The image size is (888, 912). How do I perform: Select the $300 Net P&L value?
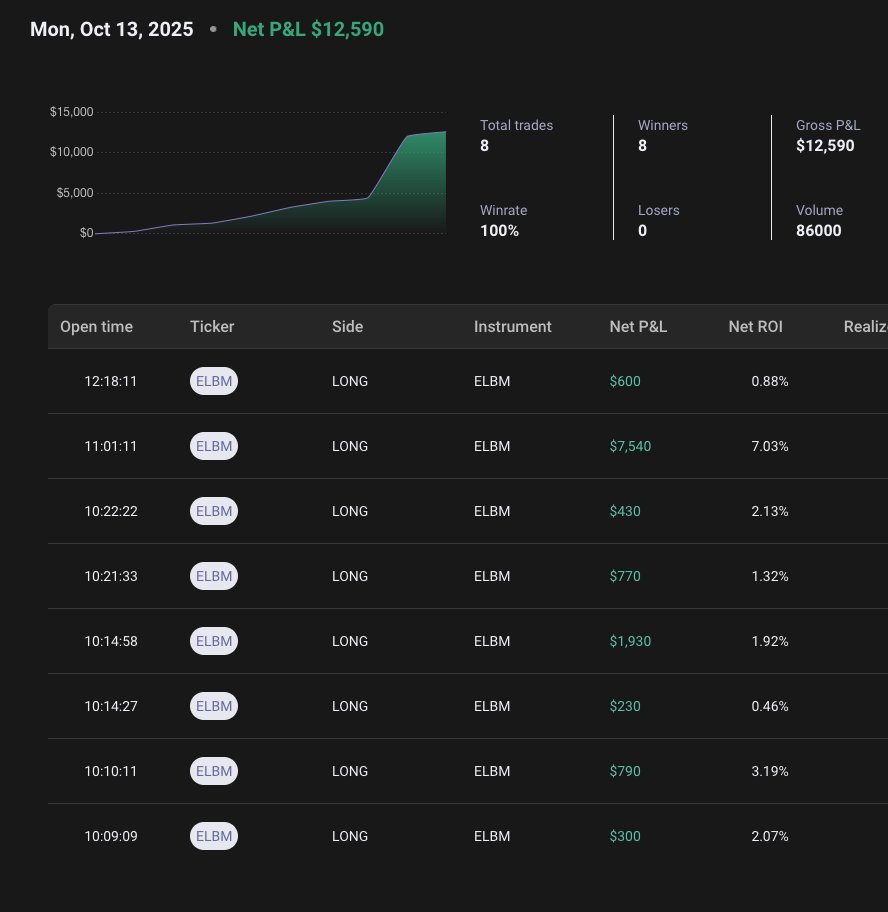[625, 836]
